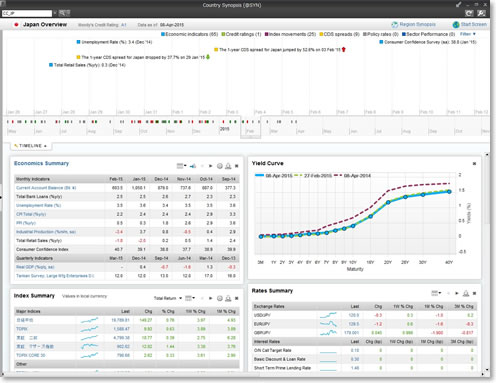Open the Filter dropdown in the timeline
The height and width of the screenshot is (383, 498).
468,34
